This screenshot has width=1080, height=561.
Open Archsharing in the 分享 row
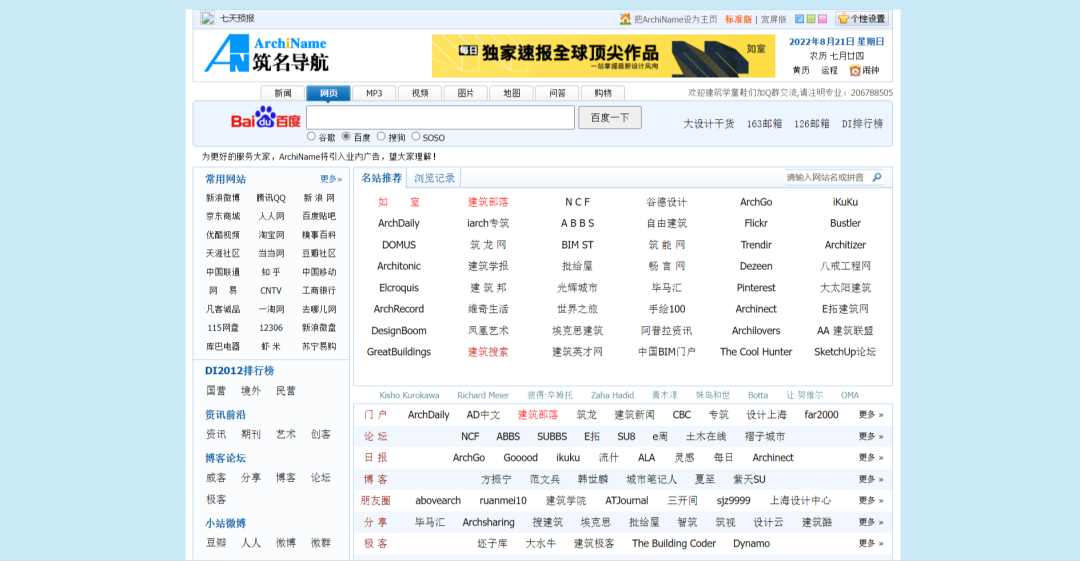point(488,522)
